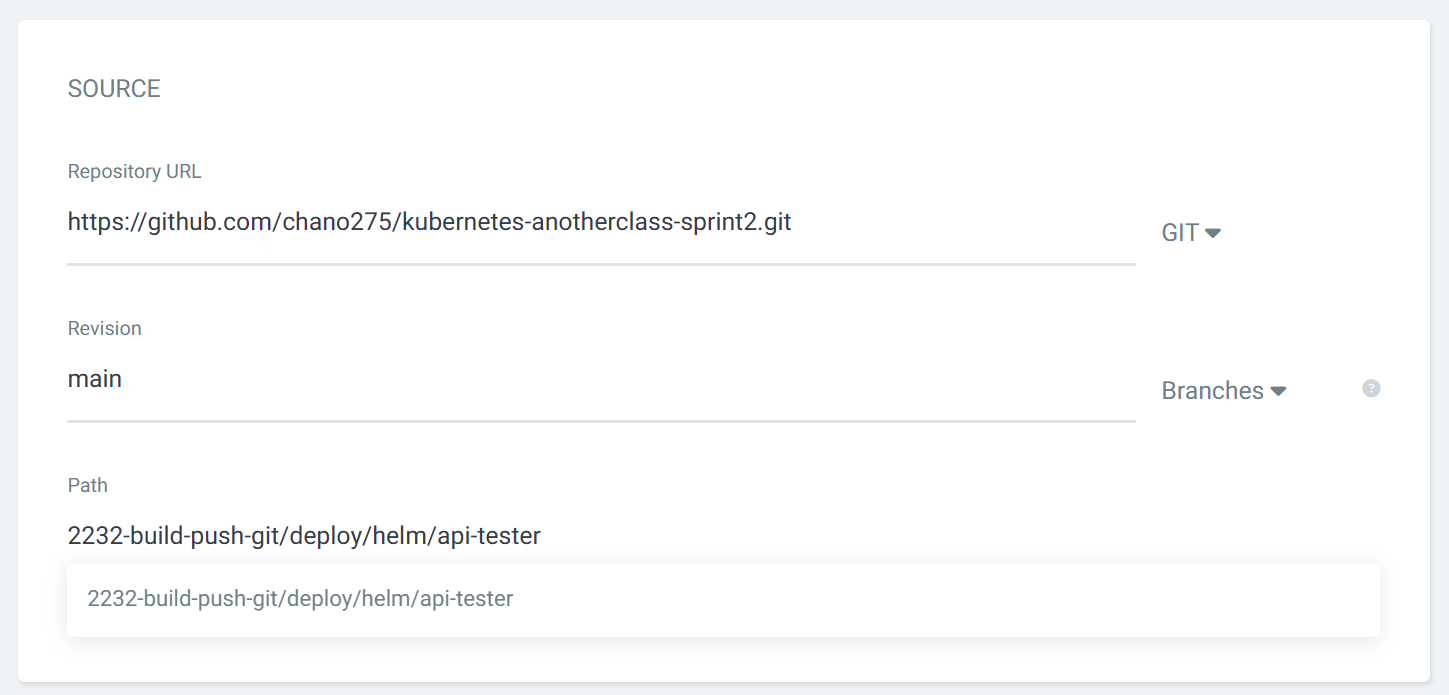Click the empty right side of path suggestion row
1449x695 pixels.
tap(1000, 599)
